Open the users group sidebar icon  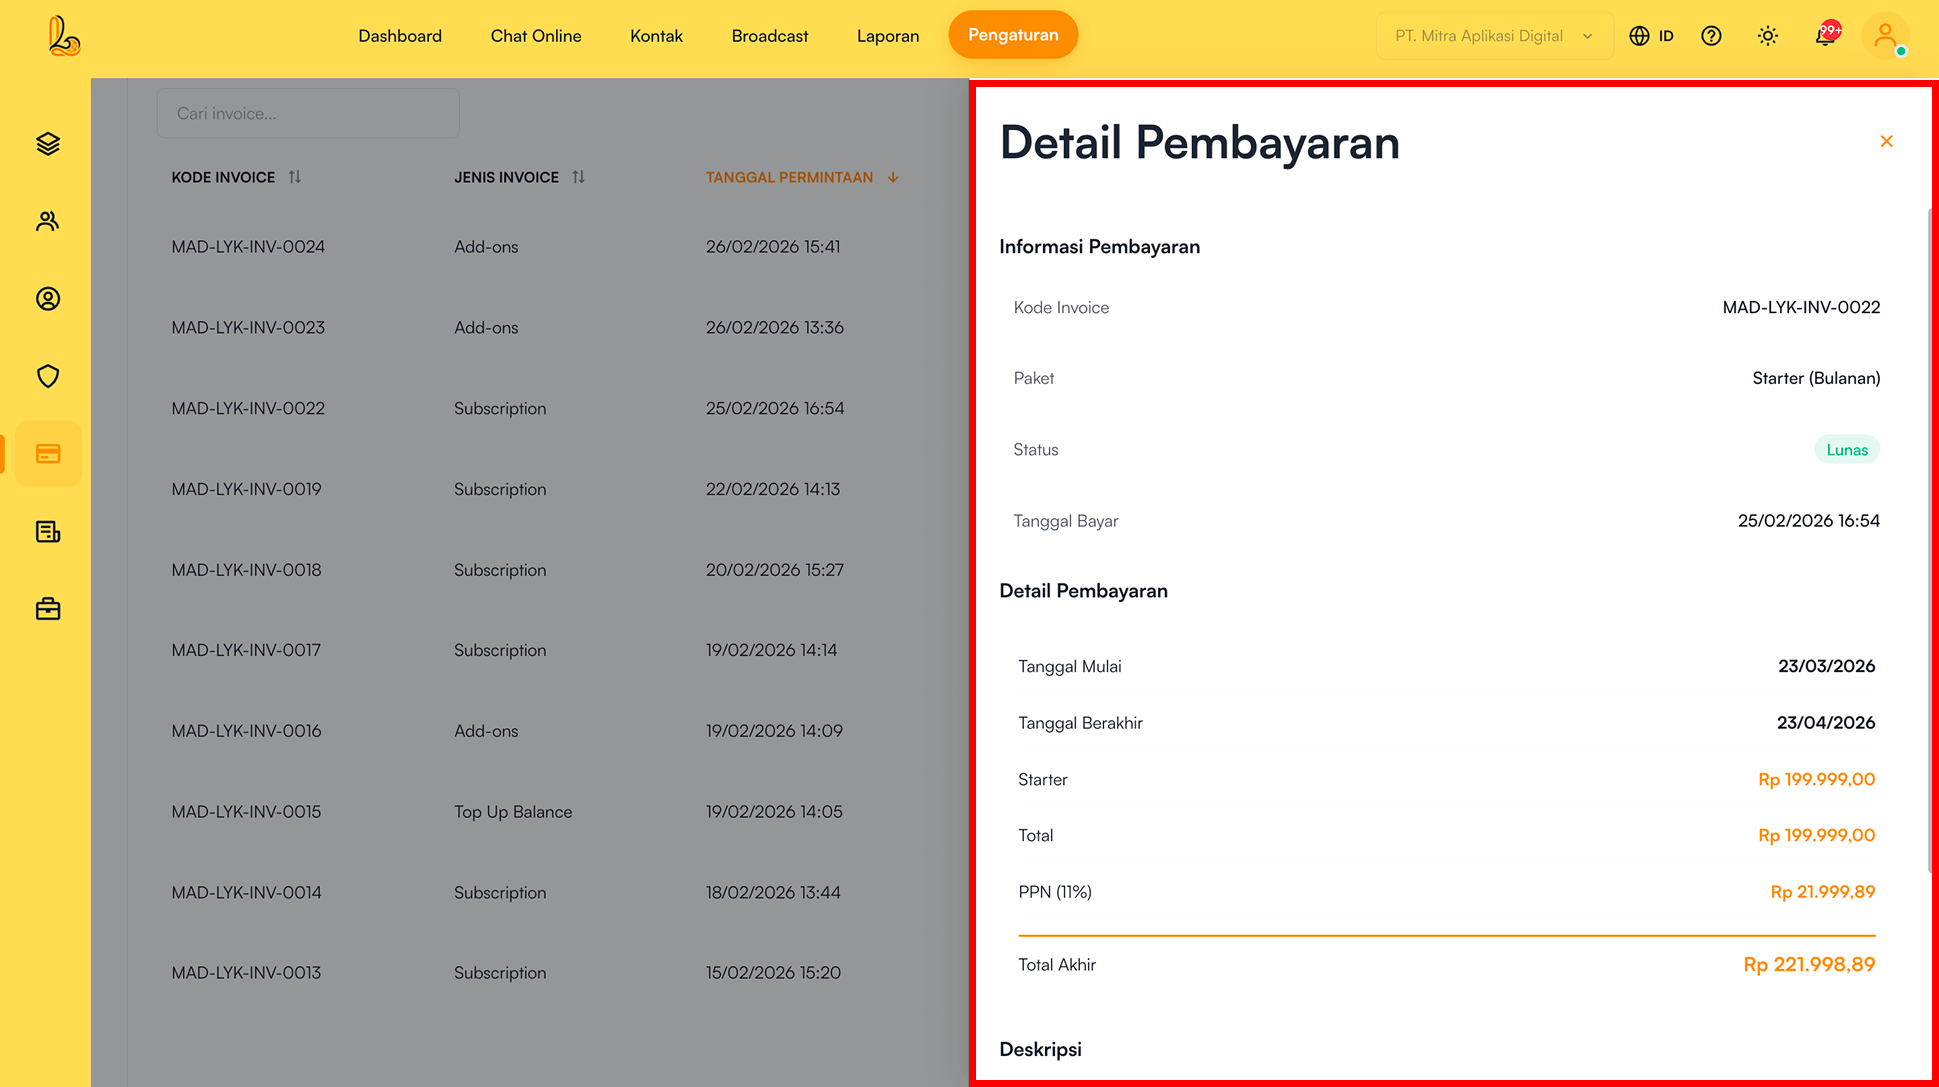48,221
